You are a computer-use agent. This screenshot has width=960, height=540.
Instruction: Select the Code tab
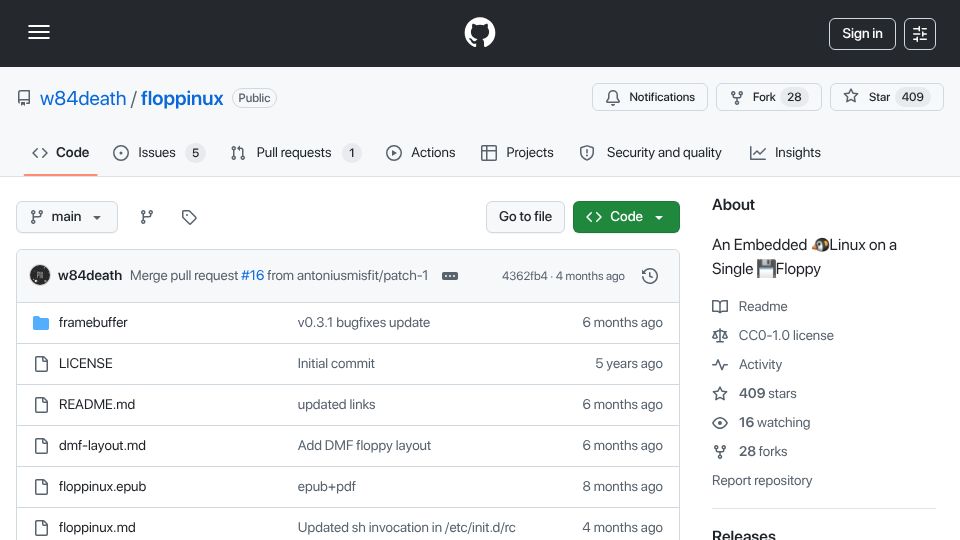(61, 152)
